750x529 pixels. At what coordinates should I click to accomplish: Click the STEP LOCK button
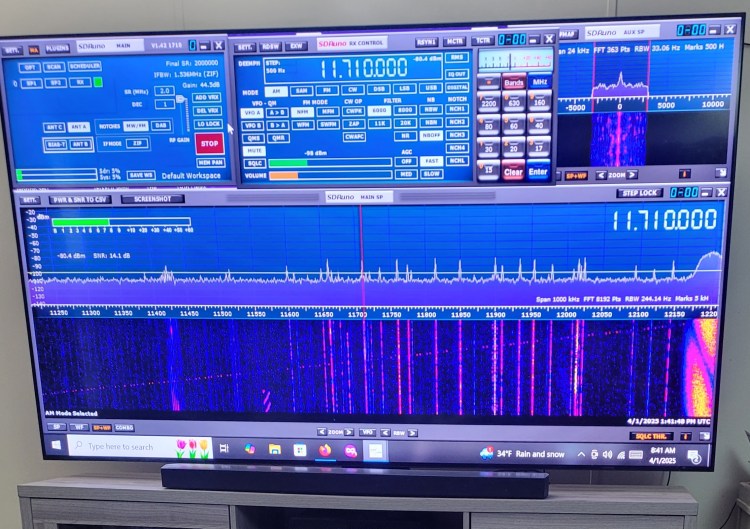click(640, 192)
